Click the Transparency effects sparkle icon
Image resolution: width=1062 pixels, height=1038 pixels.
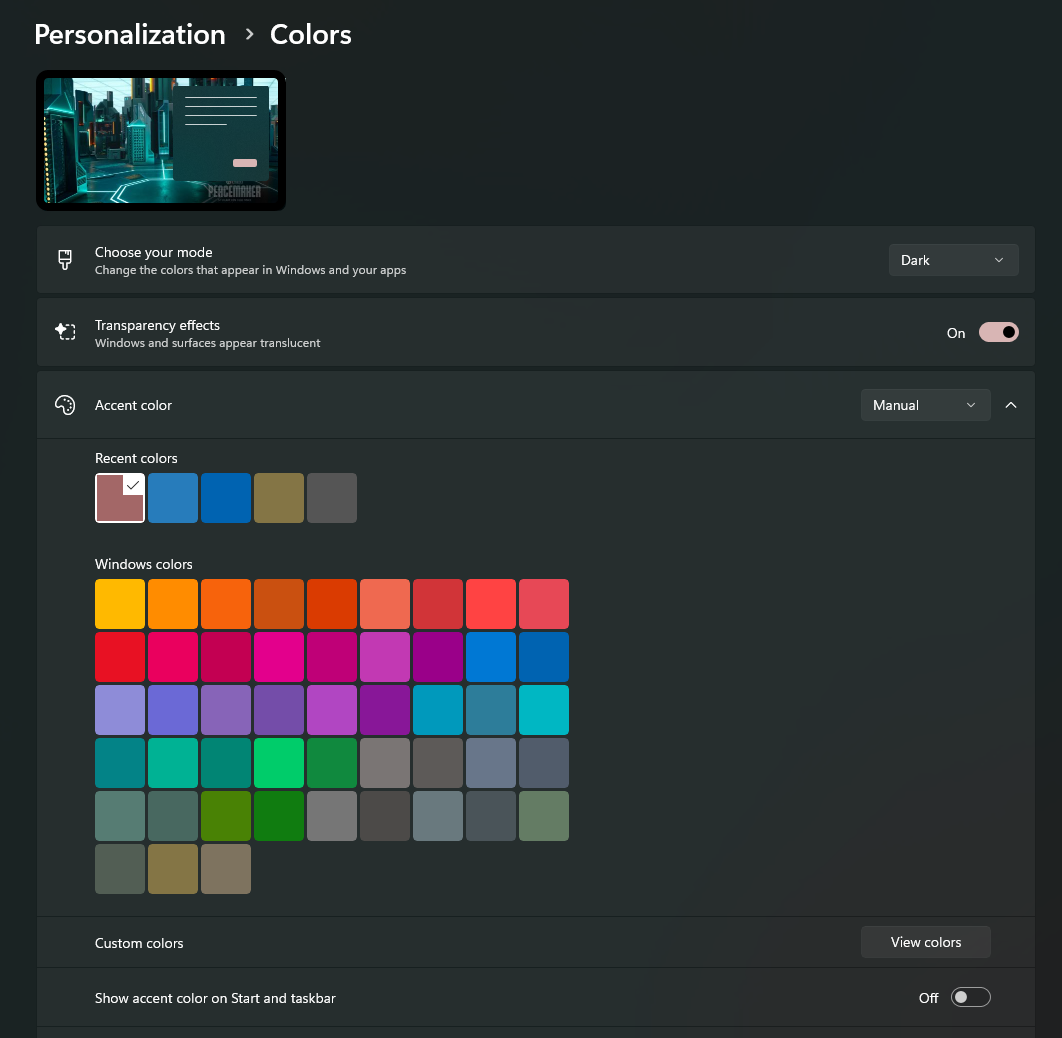tap(65, 331)
